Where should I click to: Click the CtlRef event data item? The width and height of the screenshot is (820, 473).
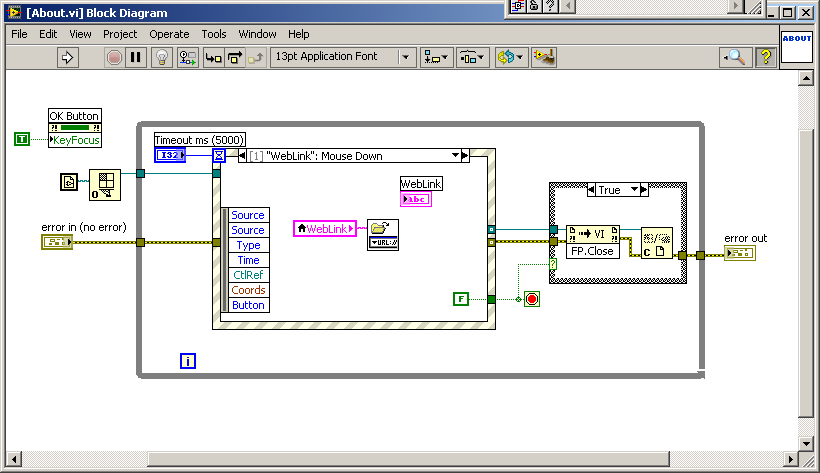(248, 275)
